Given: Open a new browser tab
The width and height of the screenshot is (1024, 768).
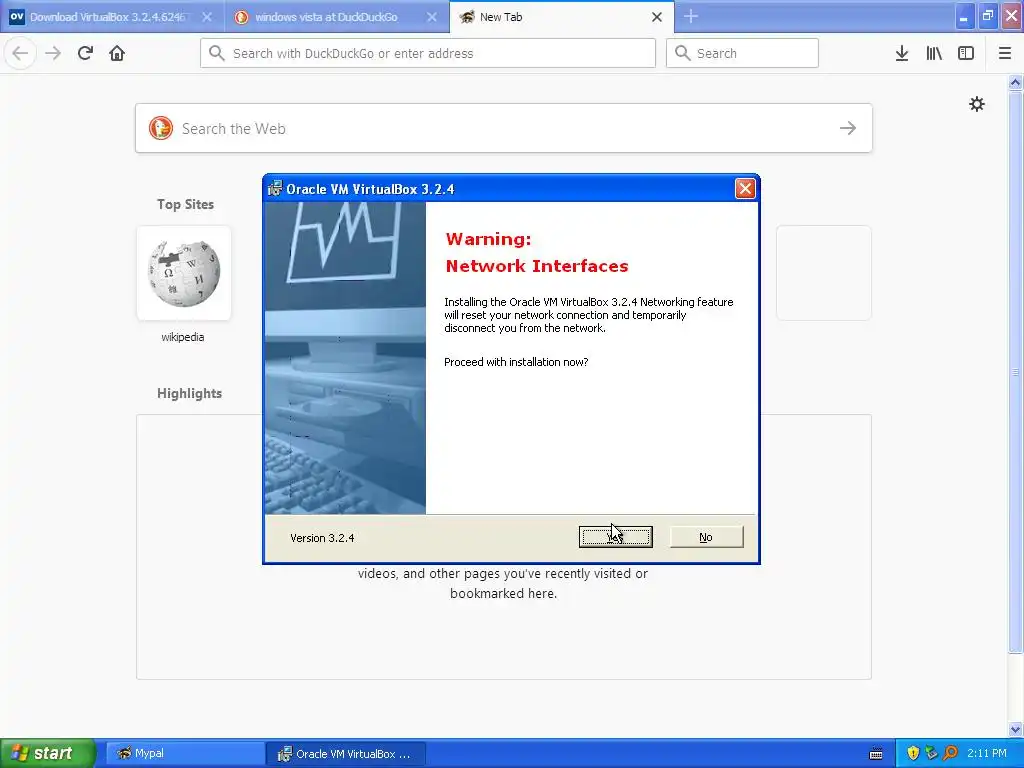Looking at the screenshot, I should tap(691, 16).
